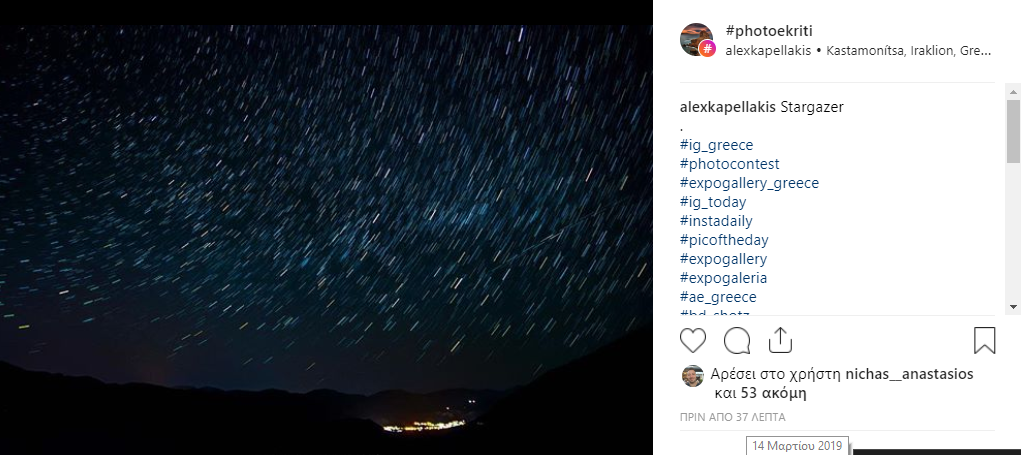This screenshot has height=455, width=1021.
Task: Open #photoekriti hashtag profile picture
Action: tap(697, 40)
